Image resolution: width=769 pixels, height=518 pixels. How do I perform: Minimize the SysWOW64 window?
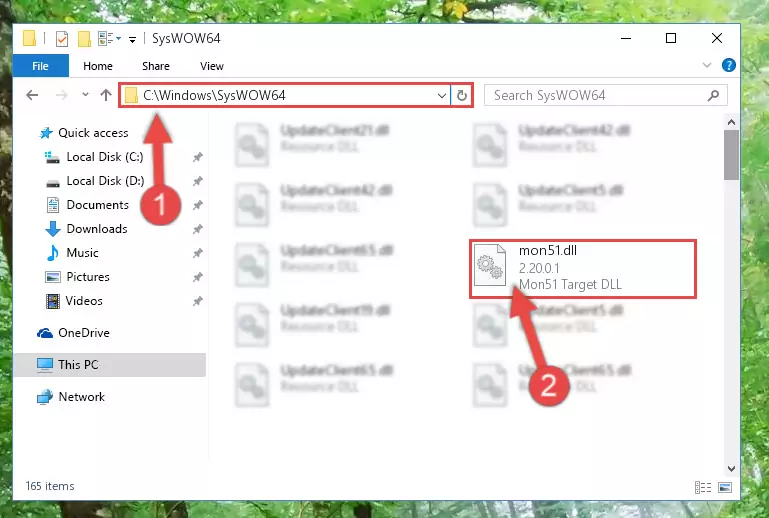tap(626, 38)
